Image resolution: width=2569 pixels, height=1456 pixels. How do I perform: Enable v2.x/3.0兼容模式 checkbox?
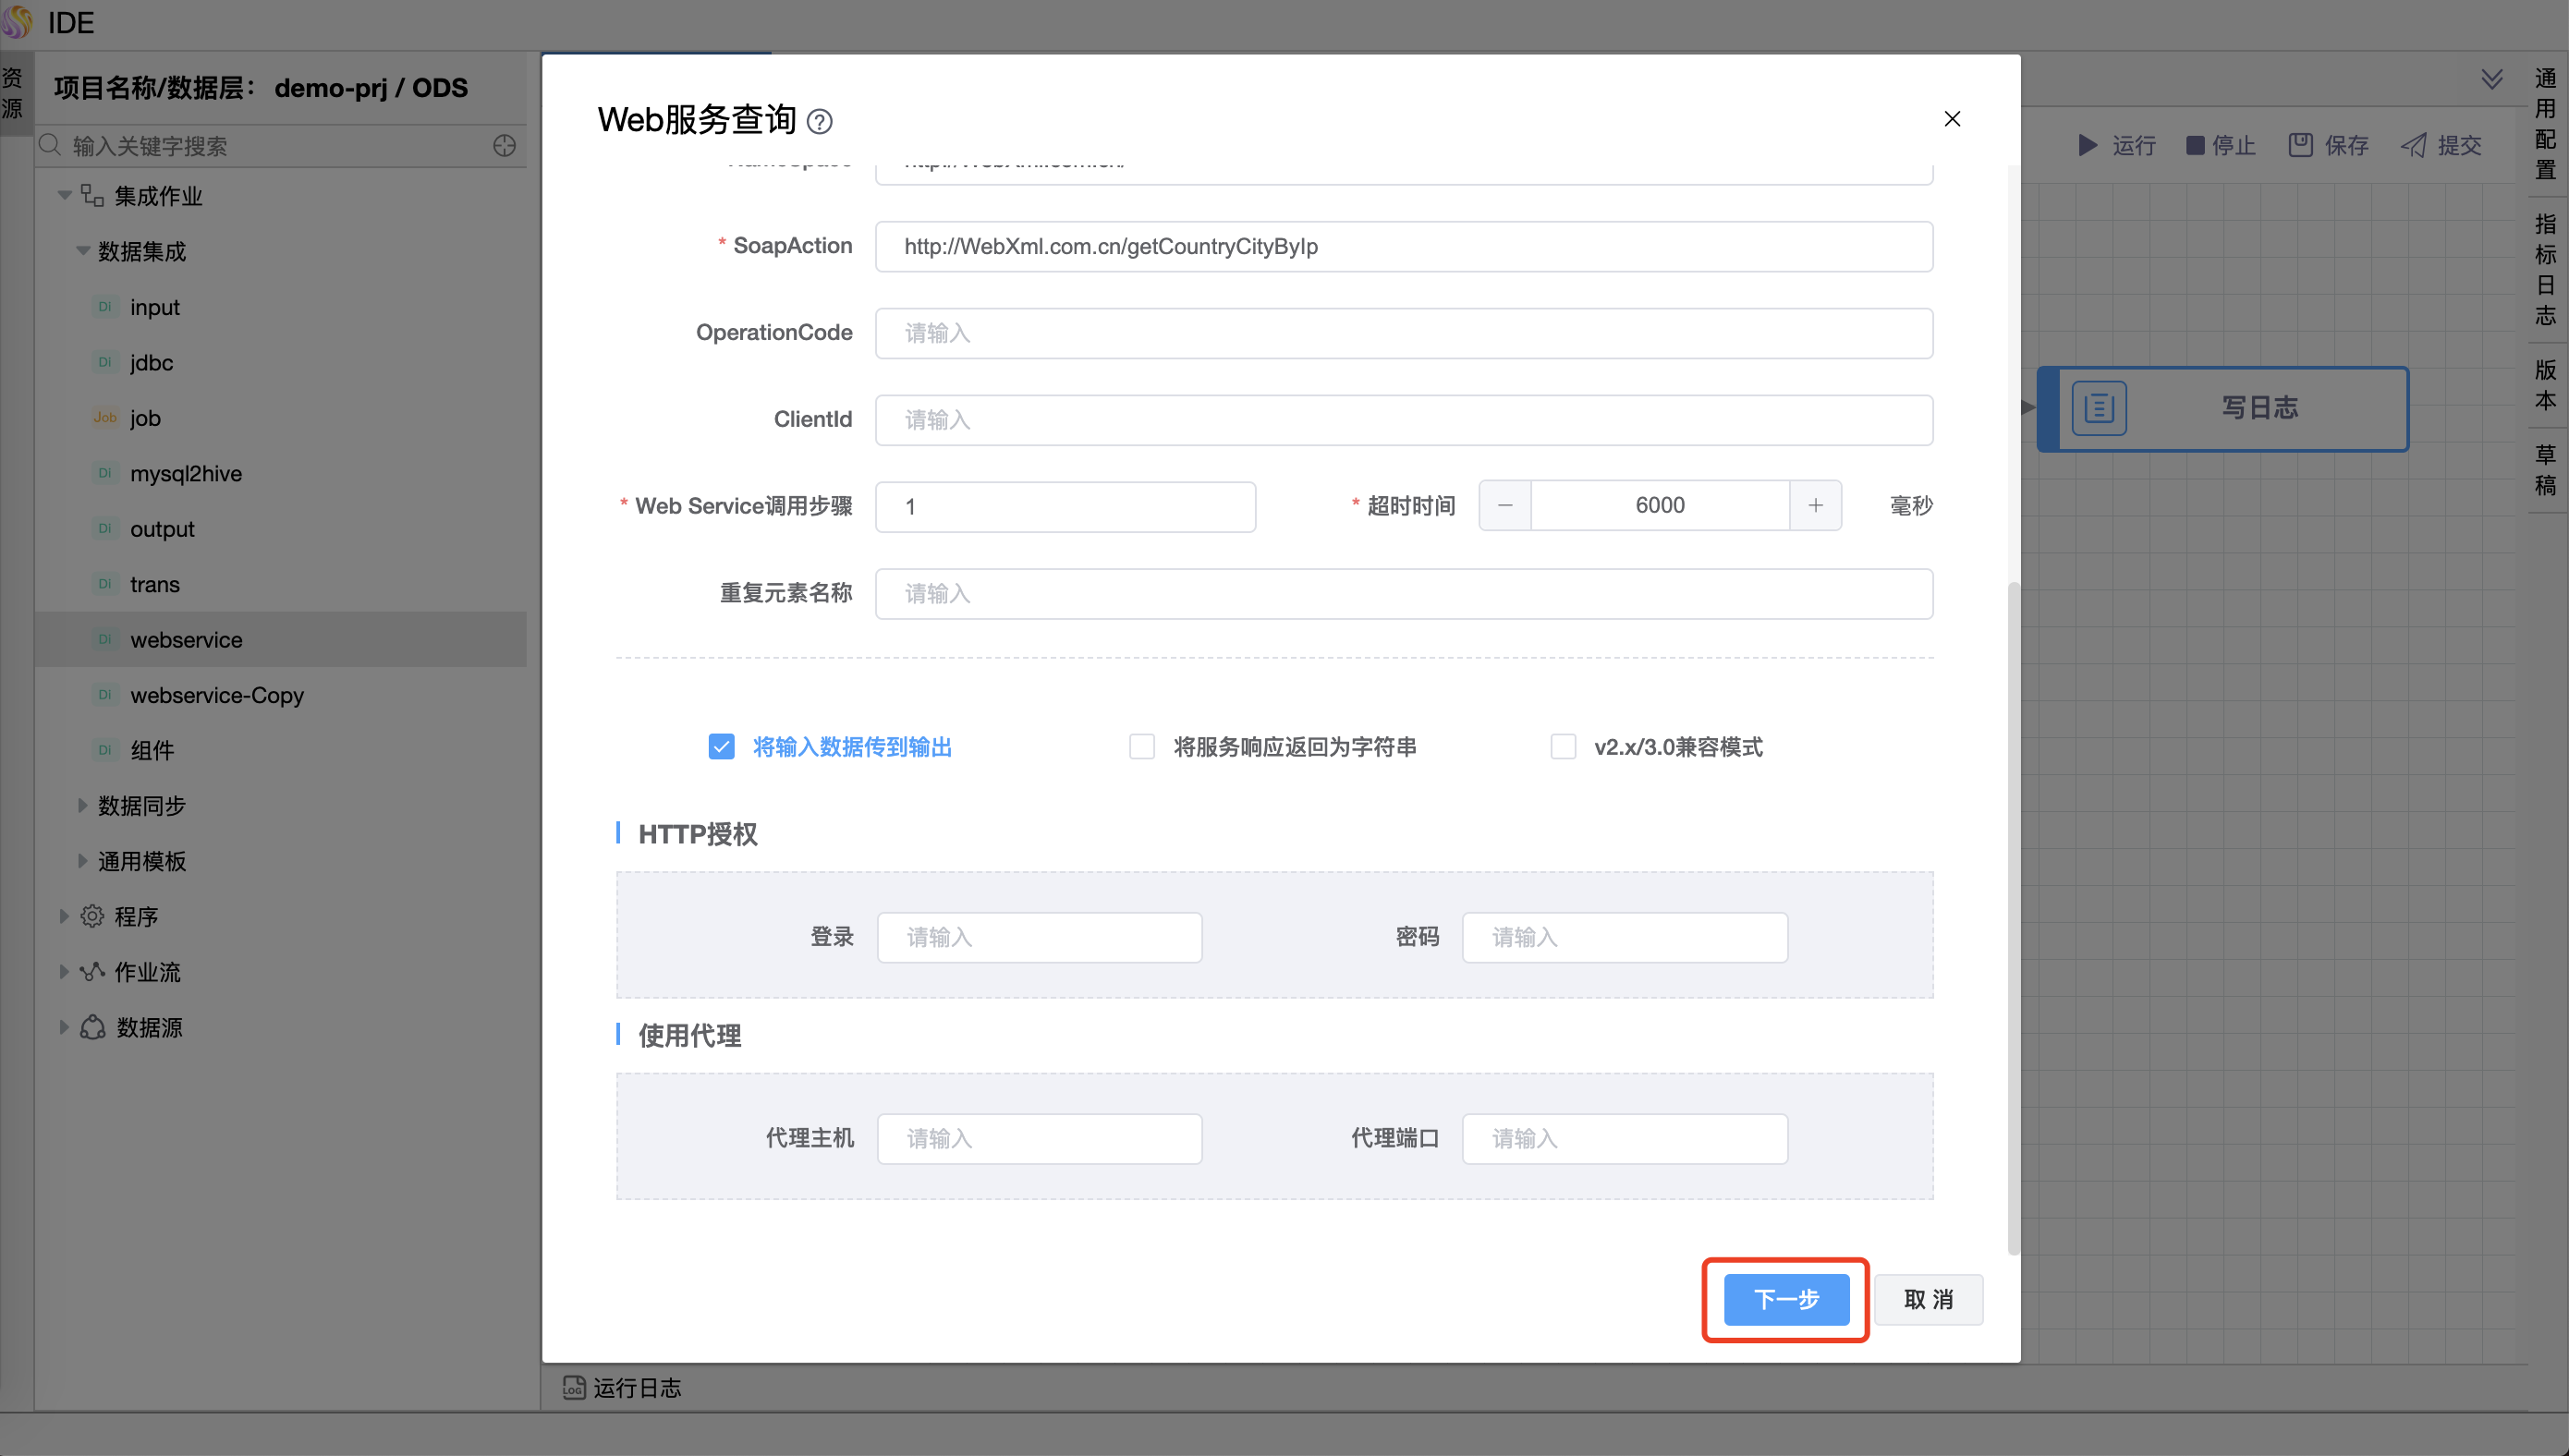point(1562,747)
